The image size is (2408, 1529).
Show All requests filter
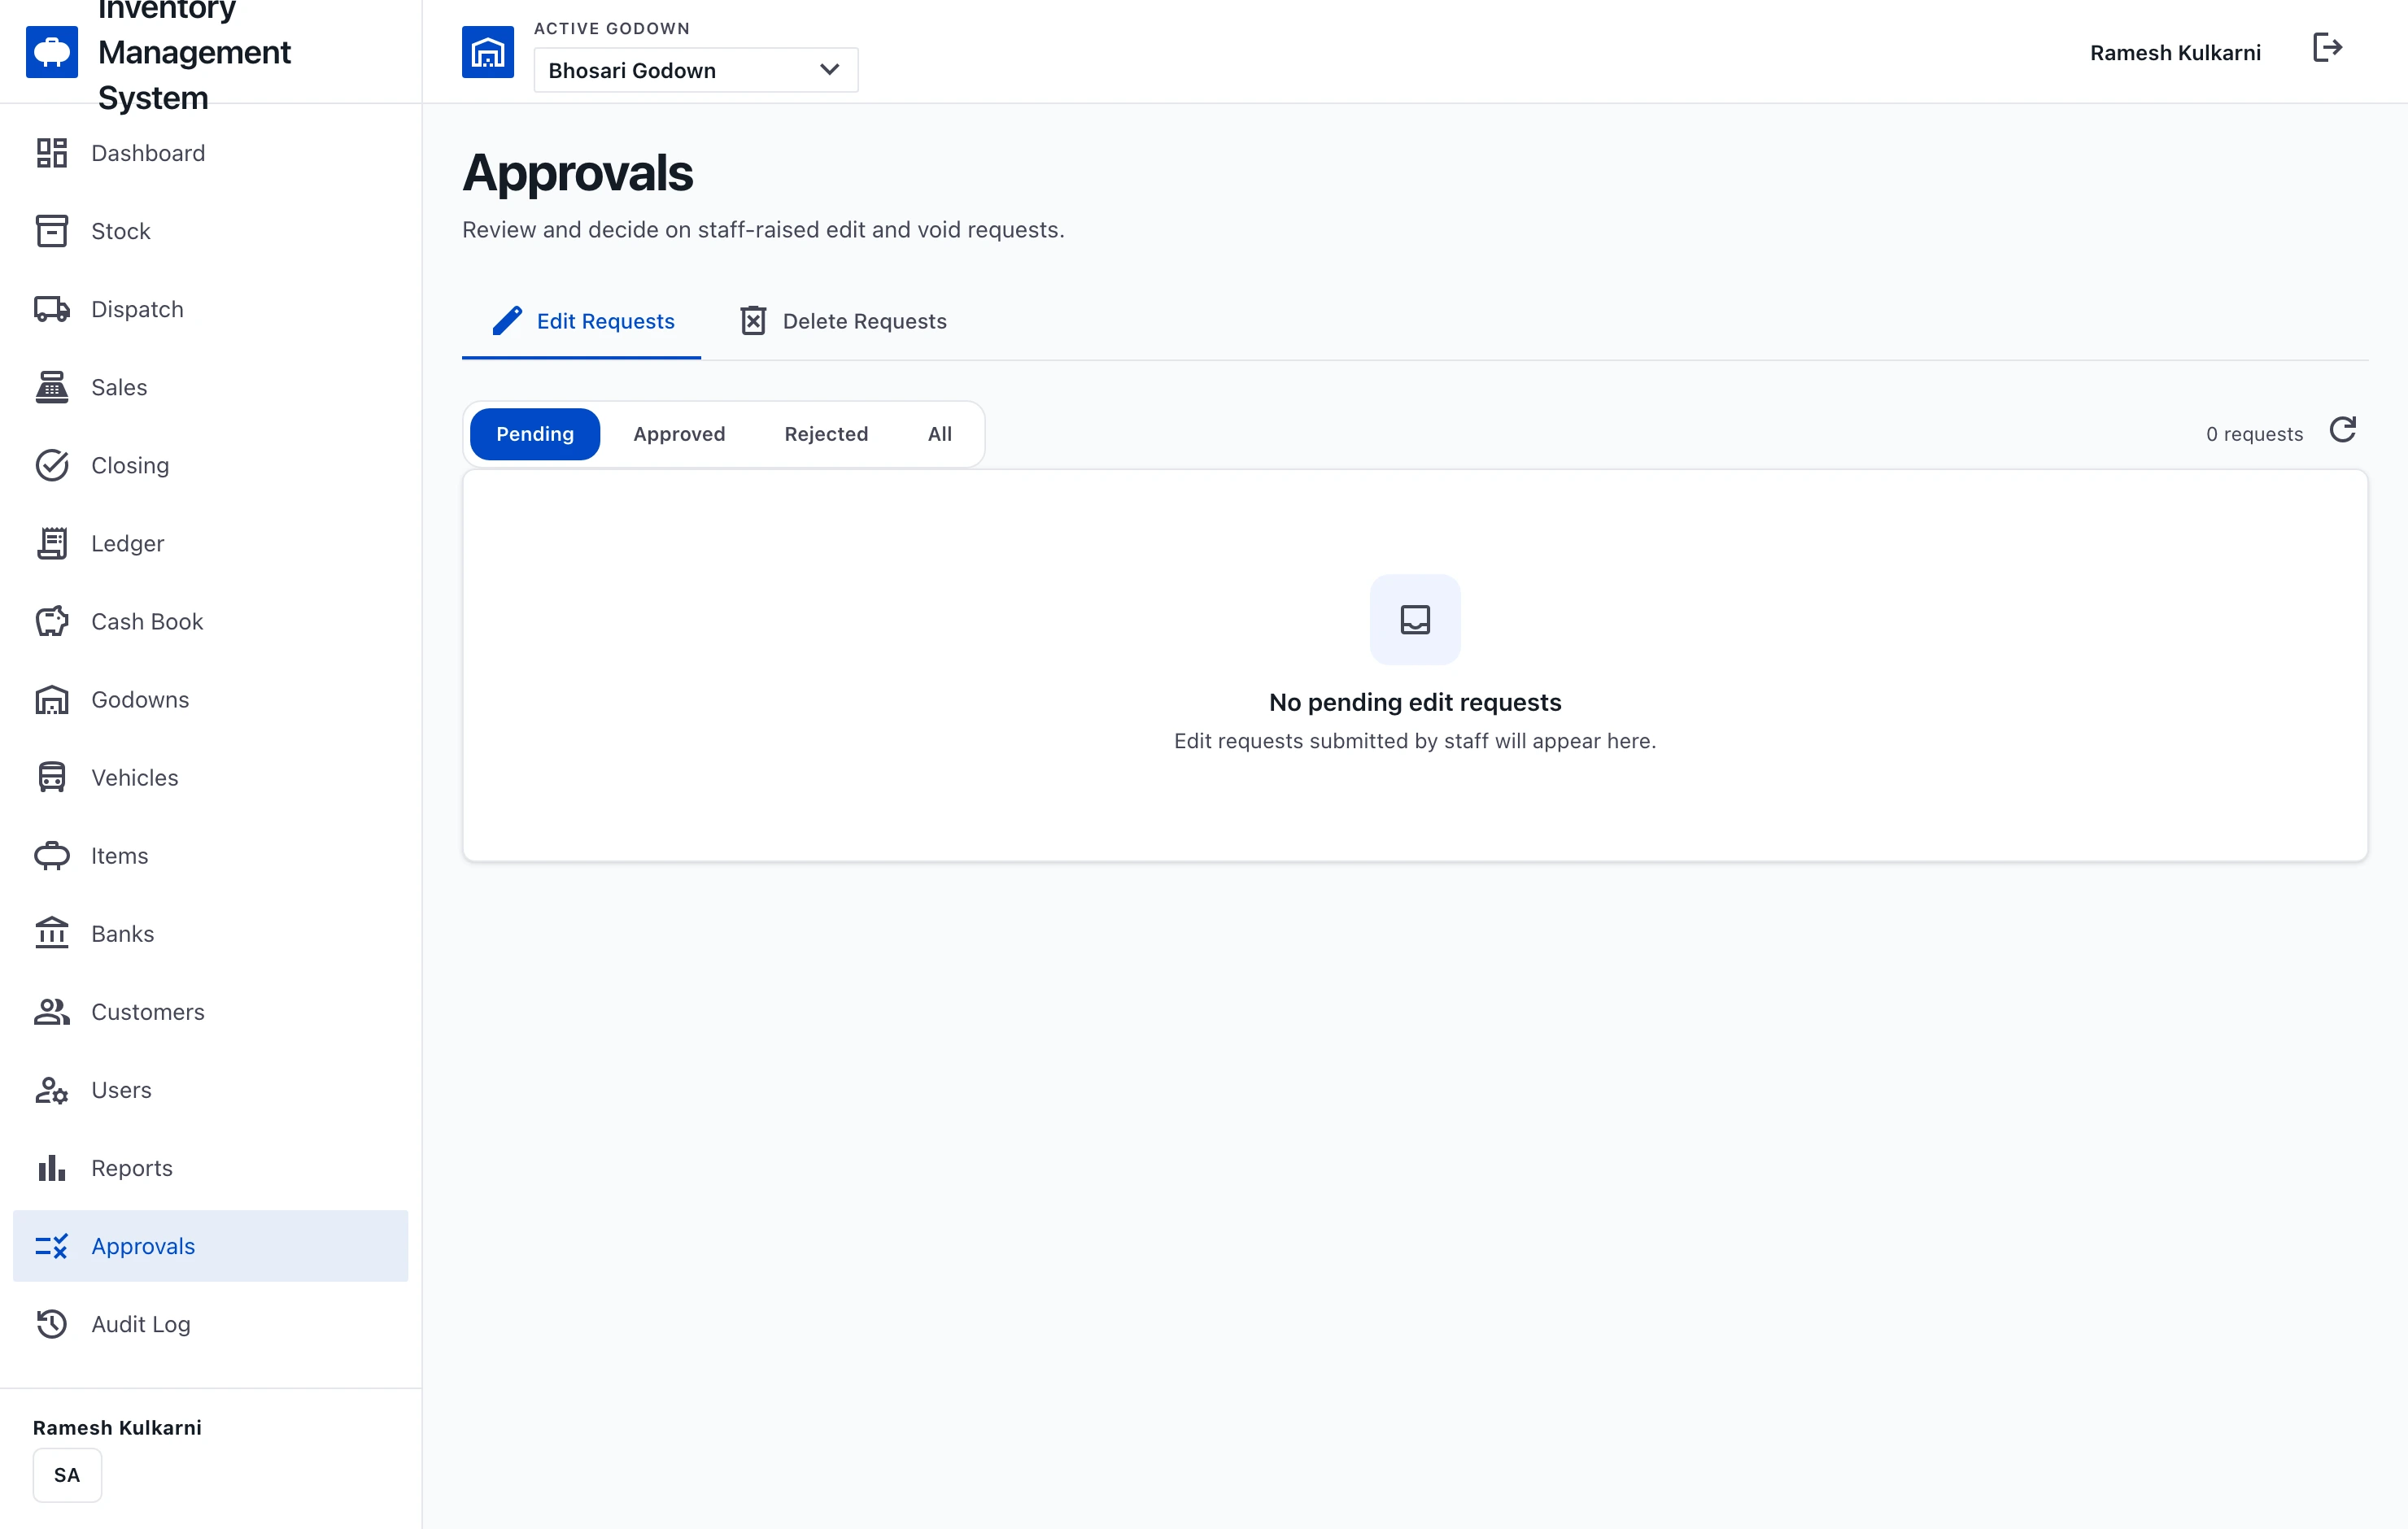coord(939,434)
